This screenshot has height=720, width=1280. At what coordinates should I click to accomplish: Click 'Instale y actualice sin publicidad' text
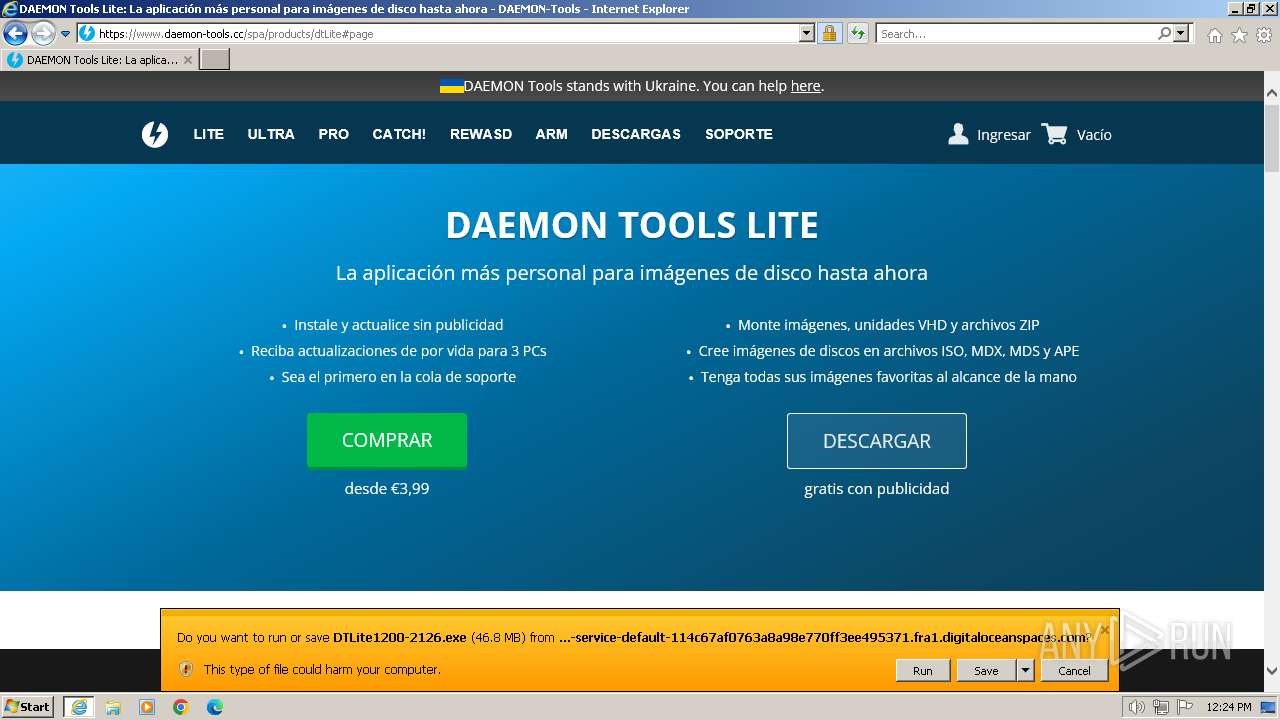point(399,325)
